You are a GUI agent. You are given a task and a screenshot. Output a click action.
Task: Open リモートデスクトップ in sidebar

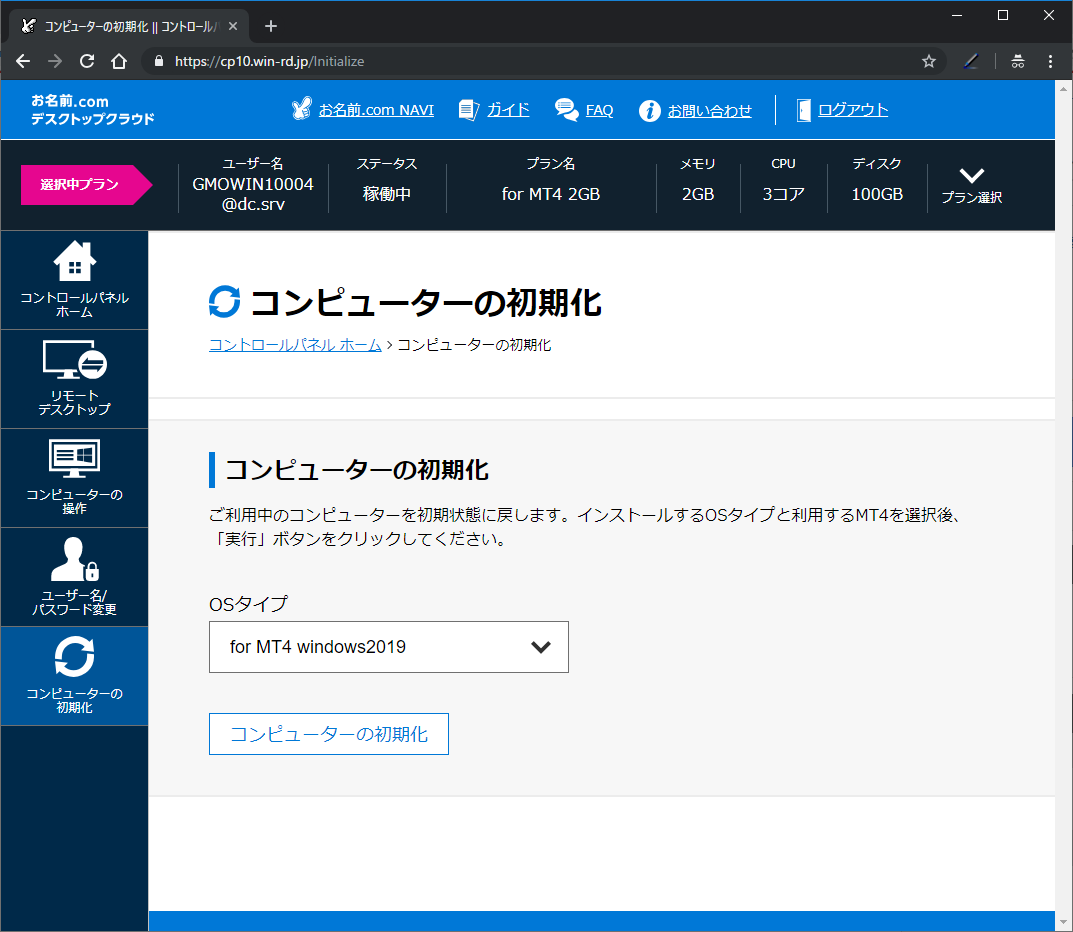[75, 379]
